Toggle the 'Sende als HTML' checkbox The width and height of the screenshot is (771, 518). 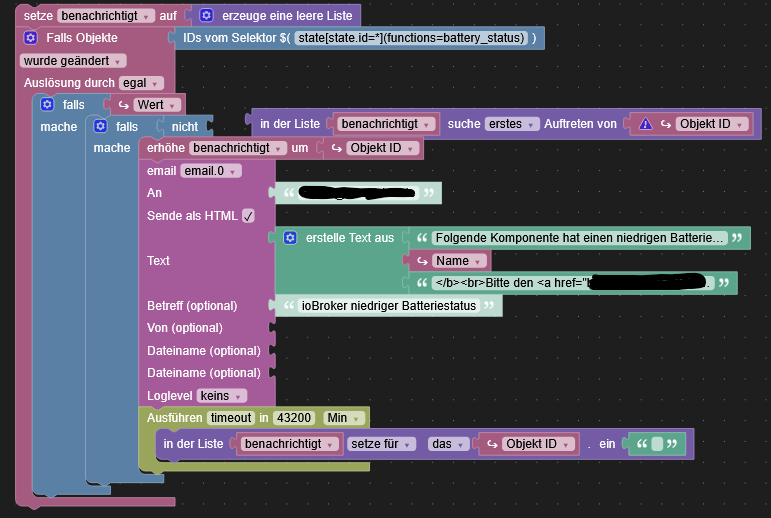click(248, 216)
